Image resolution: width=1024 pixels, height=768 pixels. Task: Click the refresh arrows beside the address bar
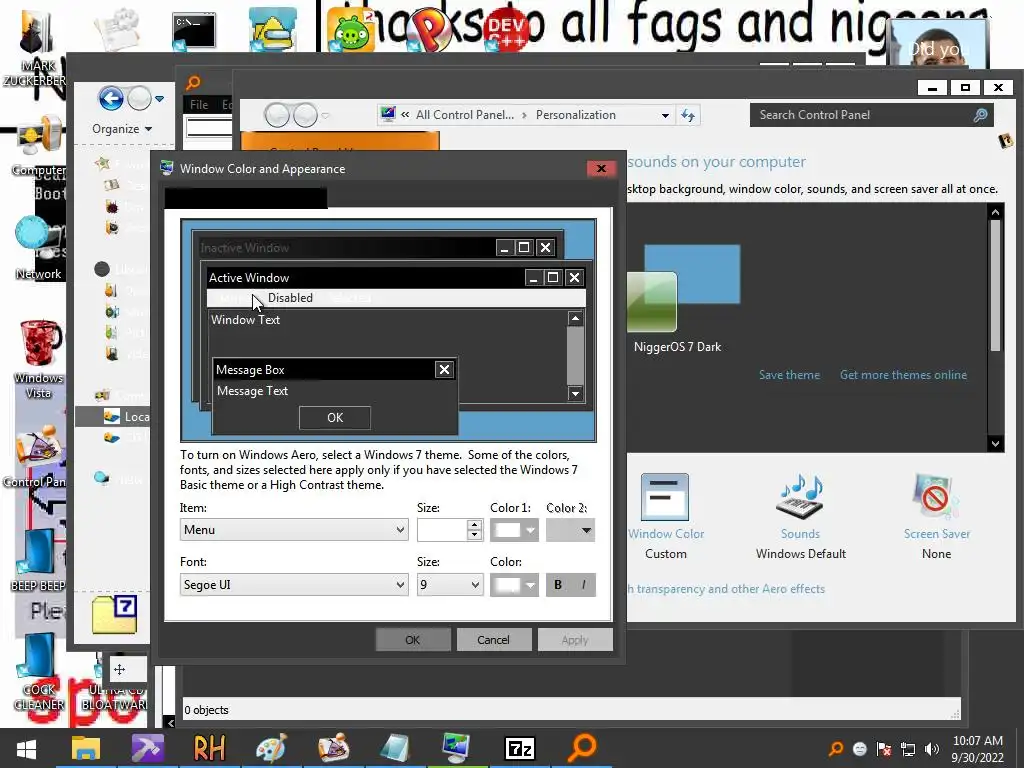click(x=688, y=116)
